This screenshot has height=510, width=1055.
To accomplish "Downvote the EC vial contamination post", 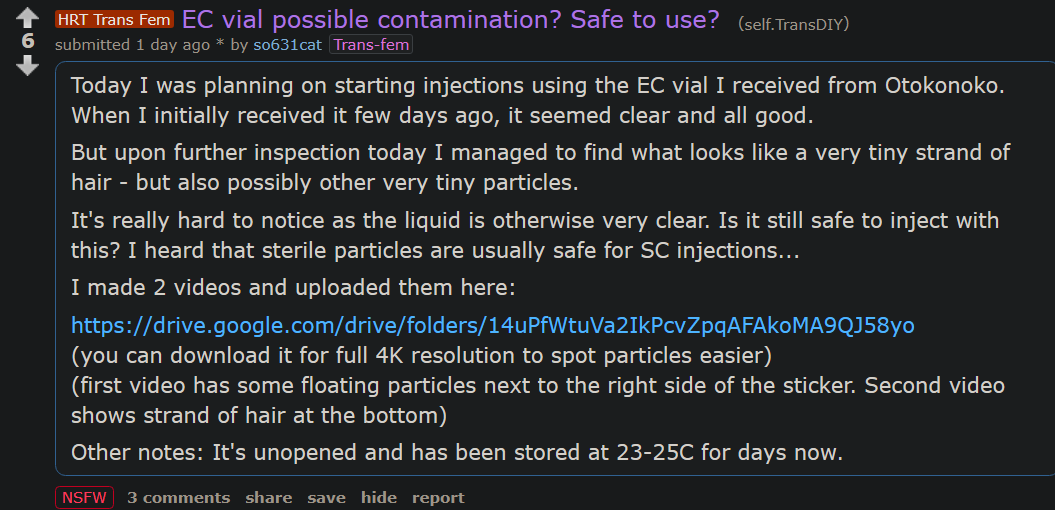I will coord(27,65).
